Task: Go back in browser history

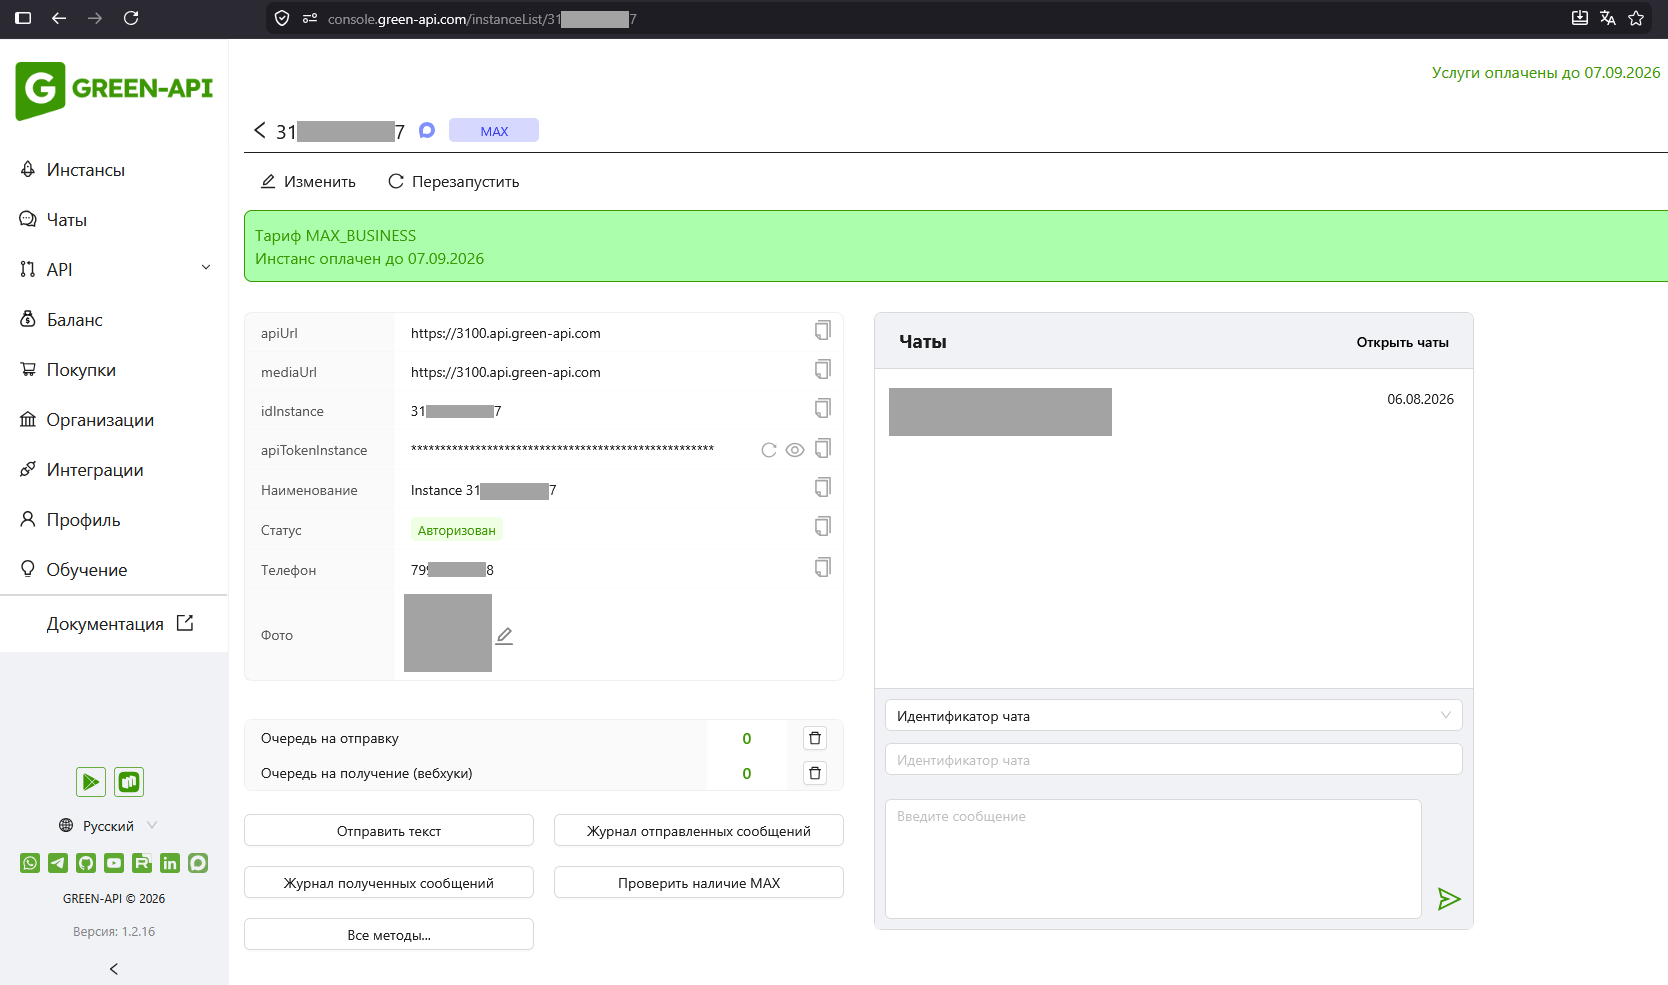Action: (x=59, y=18)
